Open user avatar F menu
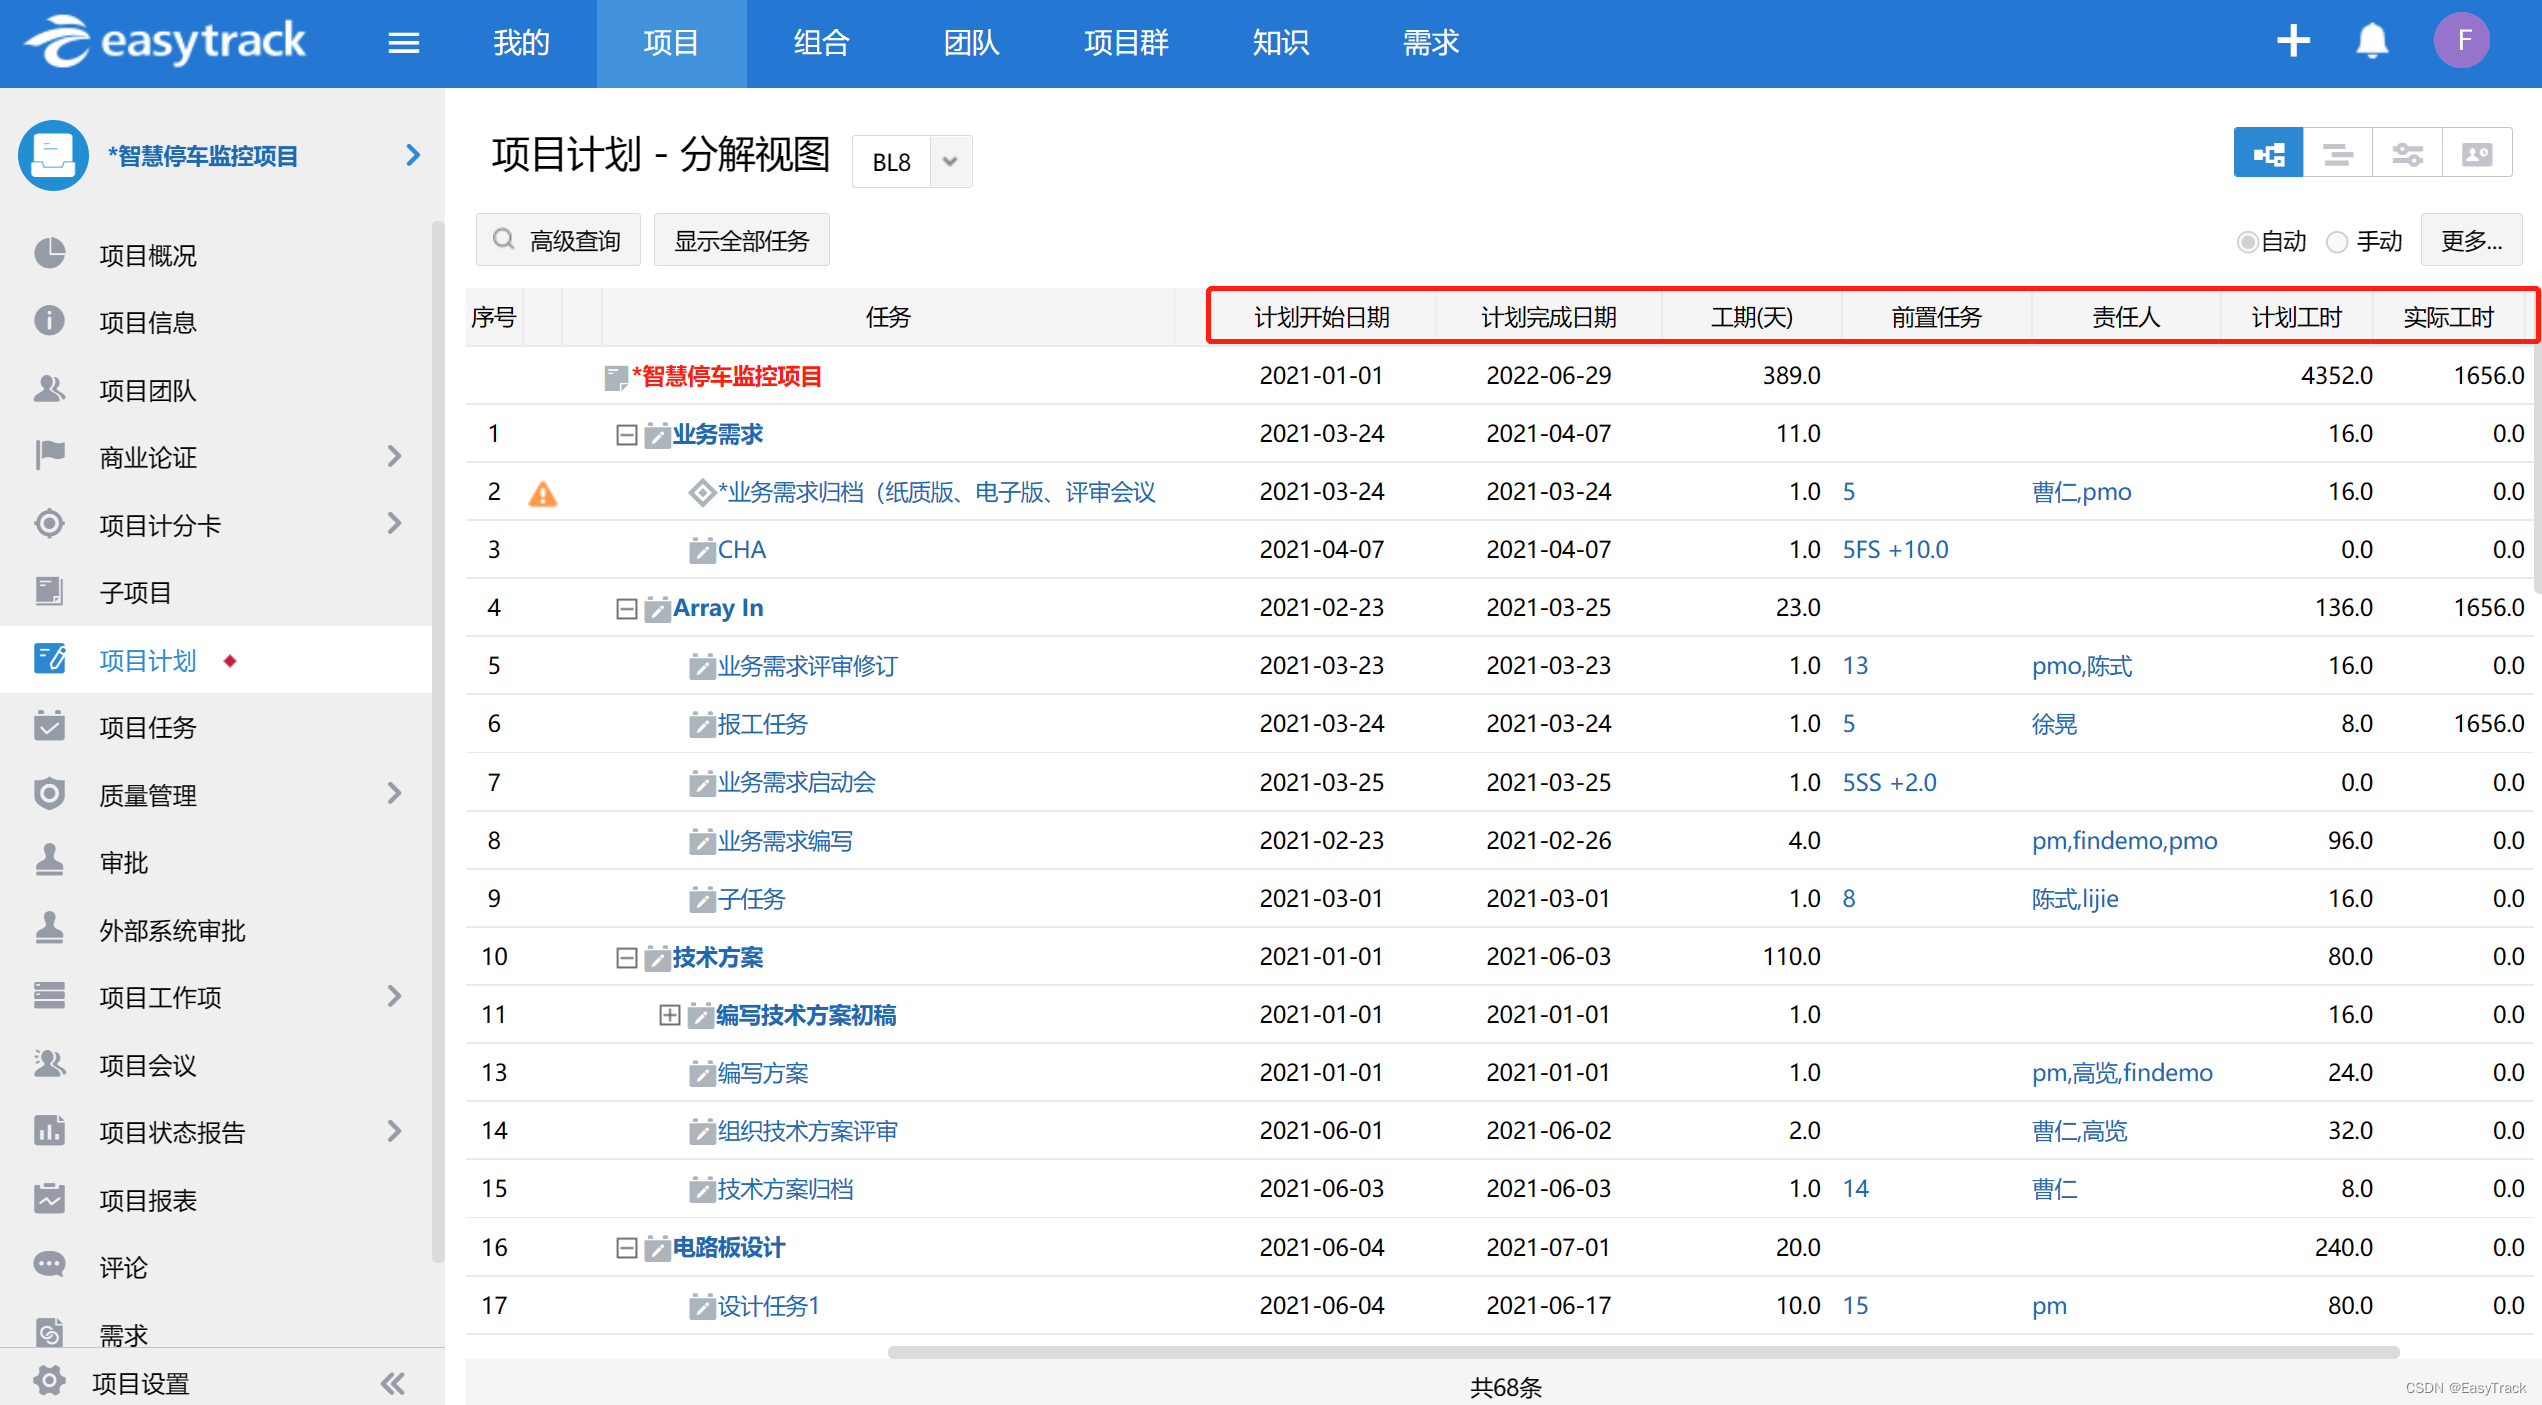2542x1405 pixels. tap(2462, 41)
